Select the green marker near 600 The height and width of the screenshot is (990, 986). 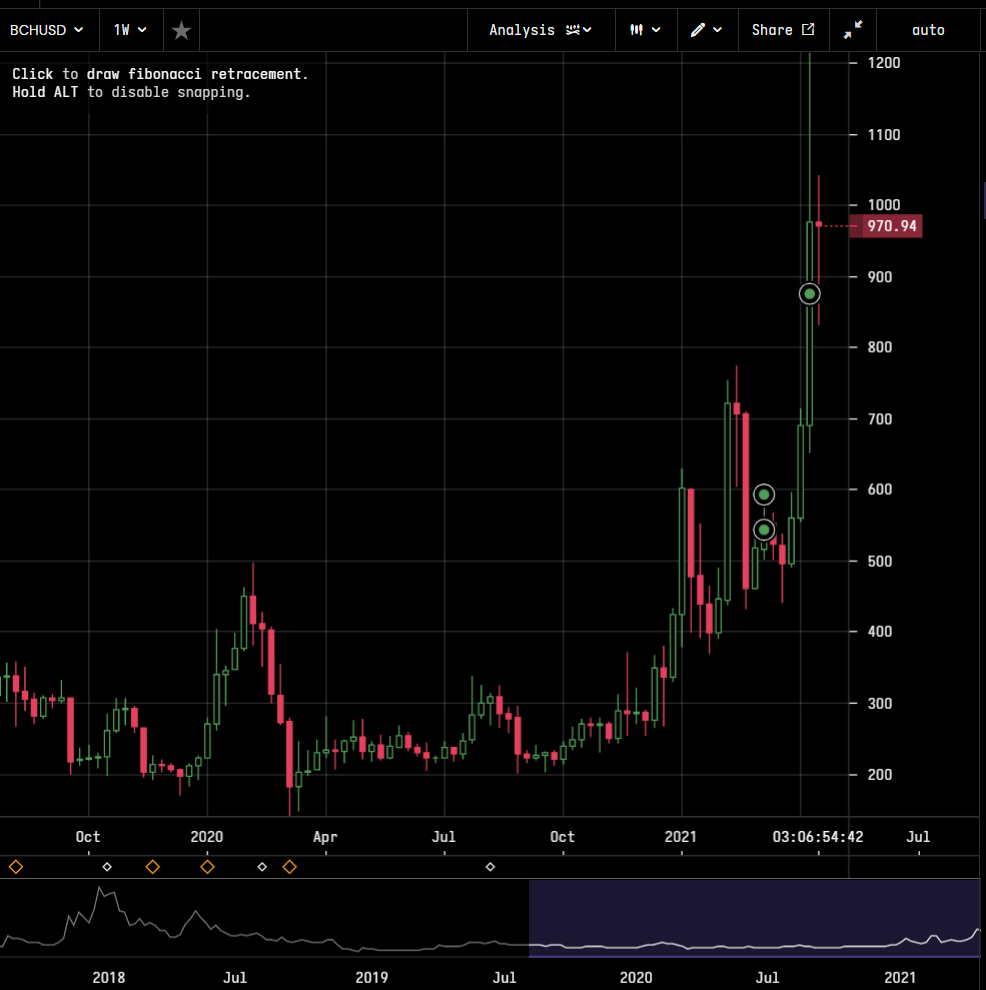coord(764,494)
